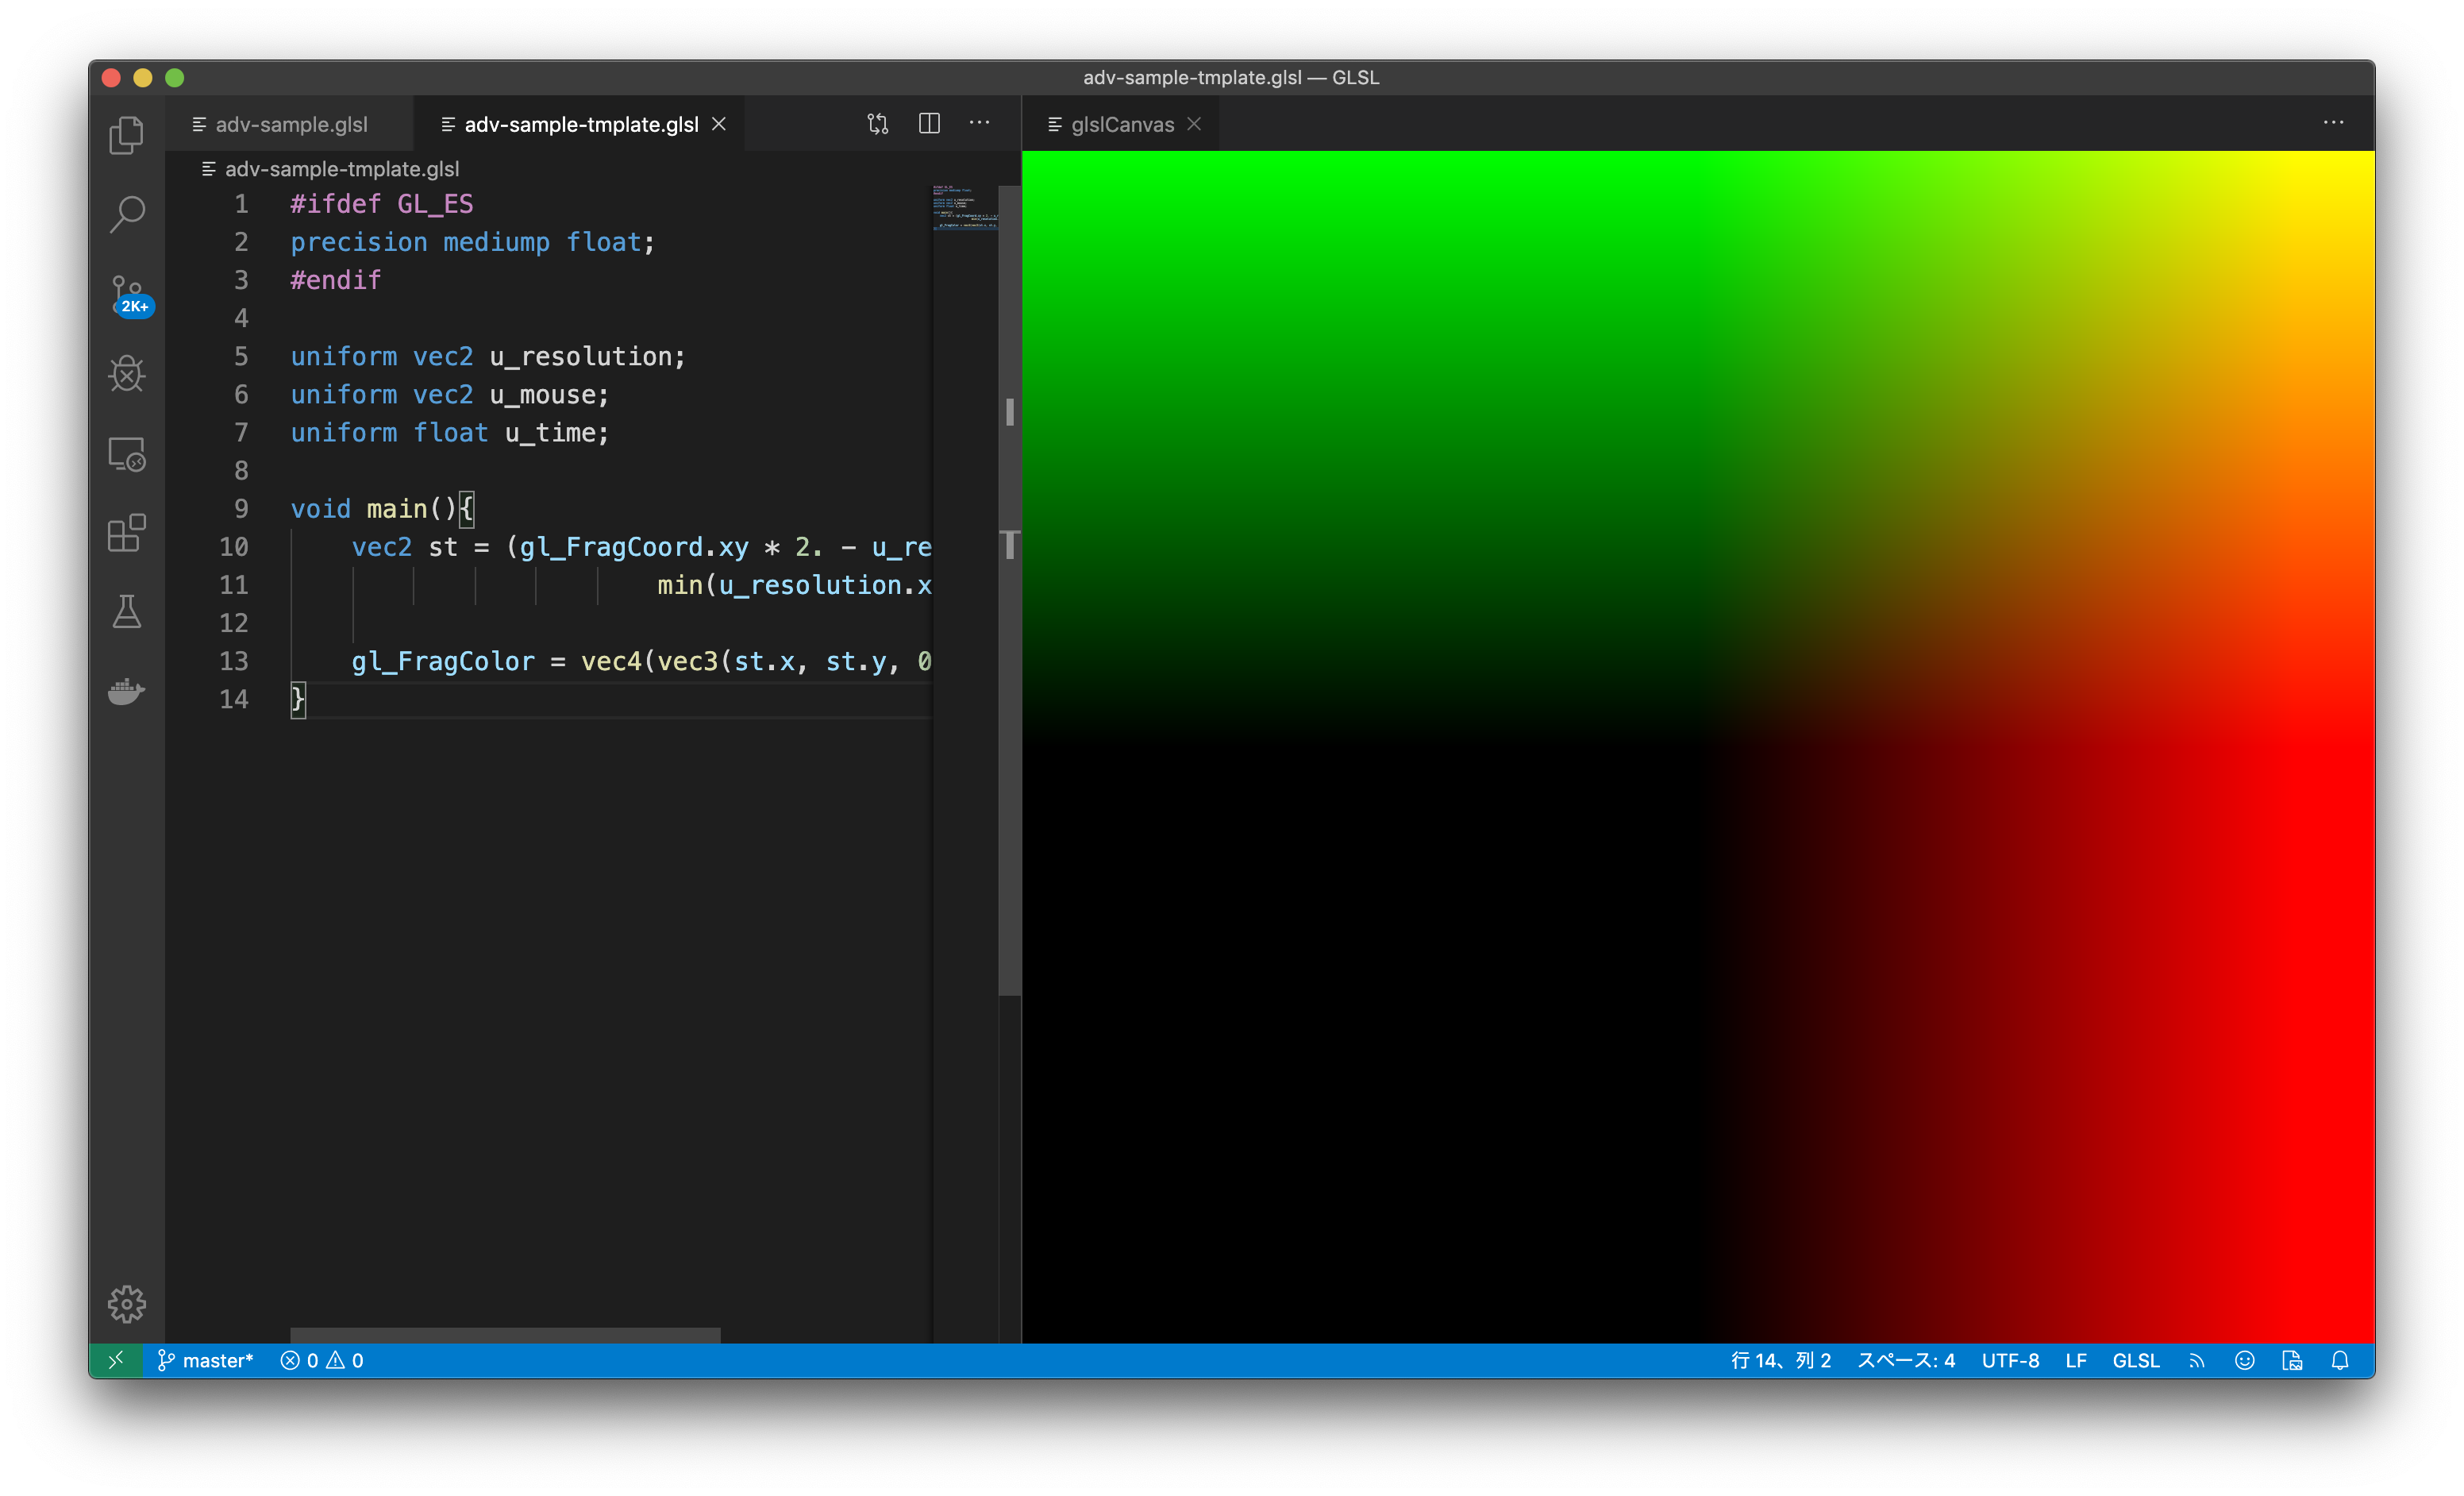Image resolution: width=2464 pixels, height=1496 pixels.
Task: Open the Explorer view
Action: click(x=127, y=135)
